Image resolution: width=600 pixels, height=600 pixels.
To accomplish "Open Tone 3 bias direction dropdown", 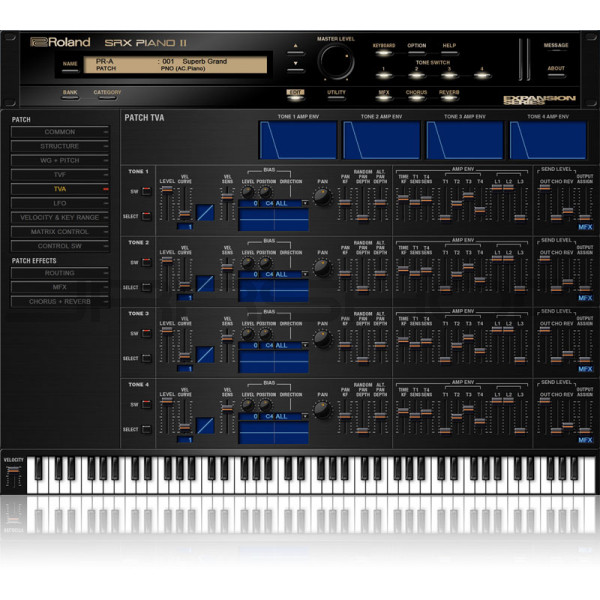I will coord(305,345).
